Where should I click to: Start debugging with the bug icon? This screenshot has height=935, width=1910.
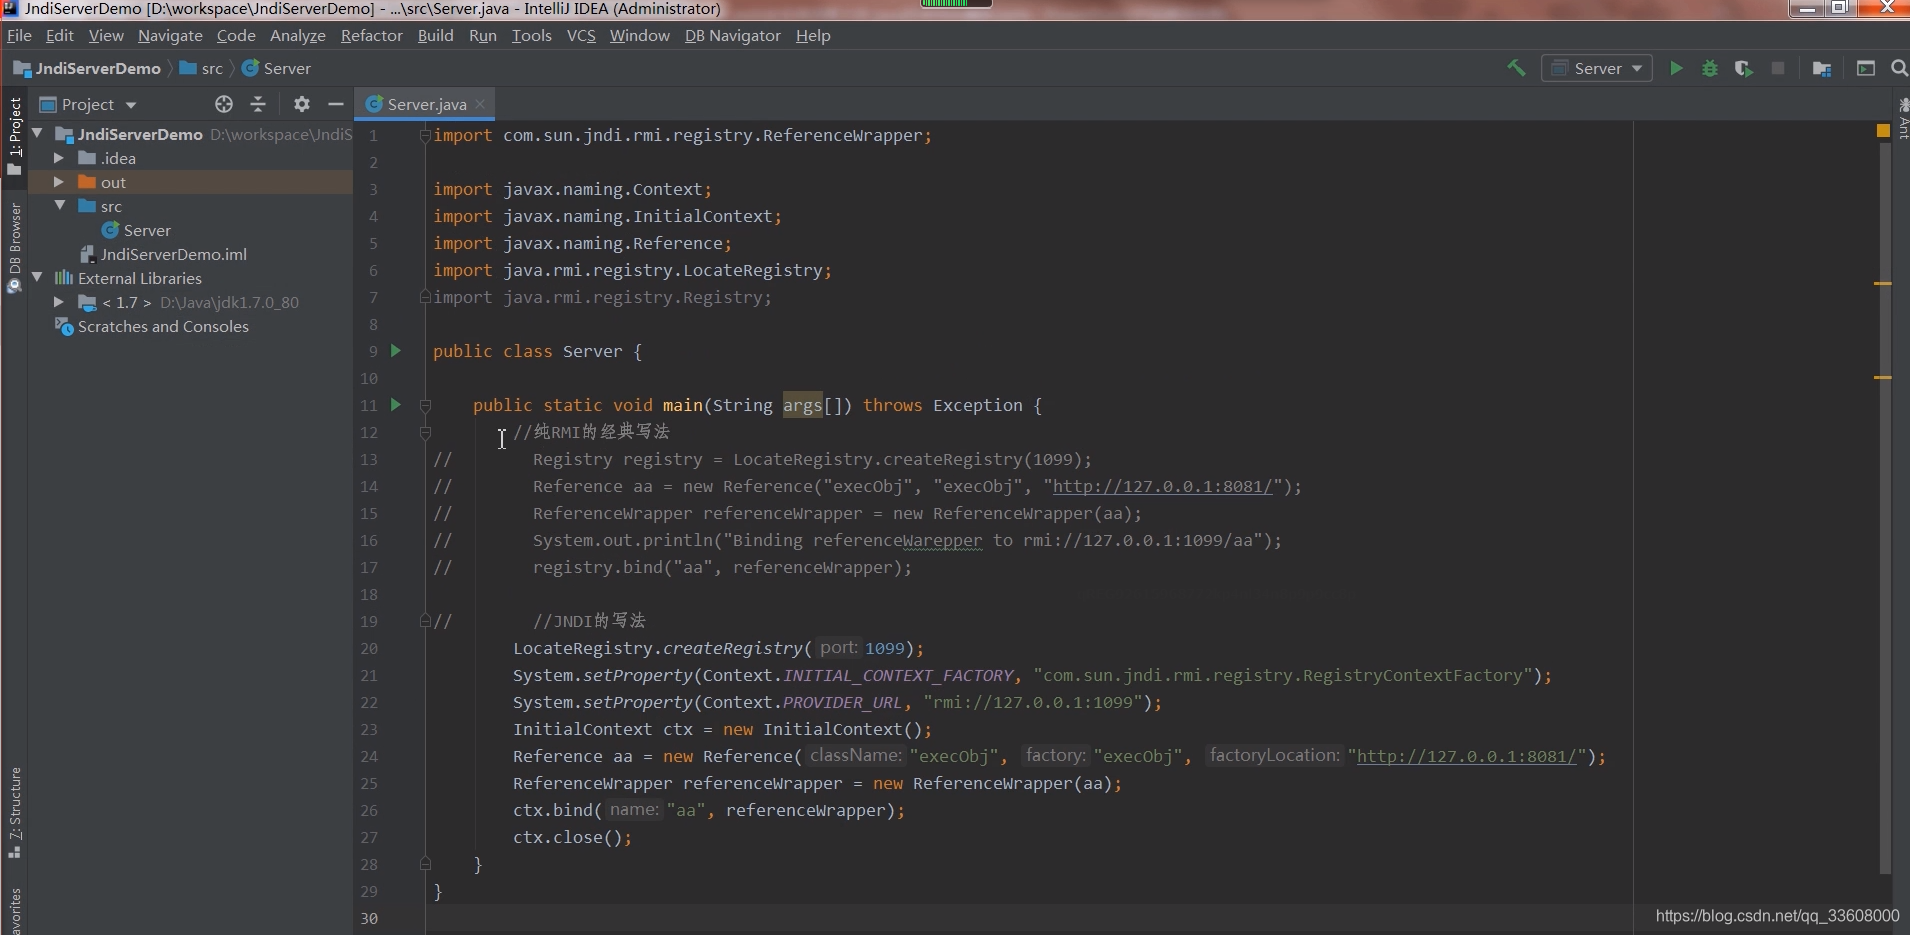[x=1710, y=68]
